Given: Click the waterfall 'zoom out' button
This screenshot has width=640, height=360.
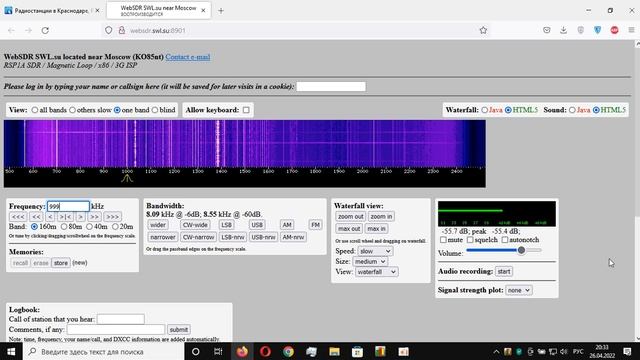Looking at the screenshot, I should pos(351,217).
